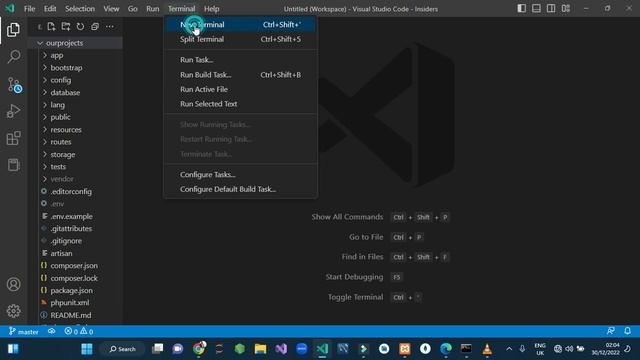Screen dimensions: 640x360
Task: Click the master branch indicator in status bar
Action: pos(24,331)
